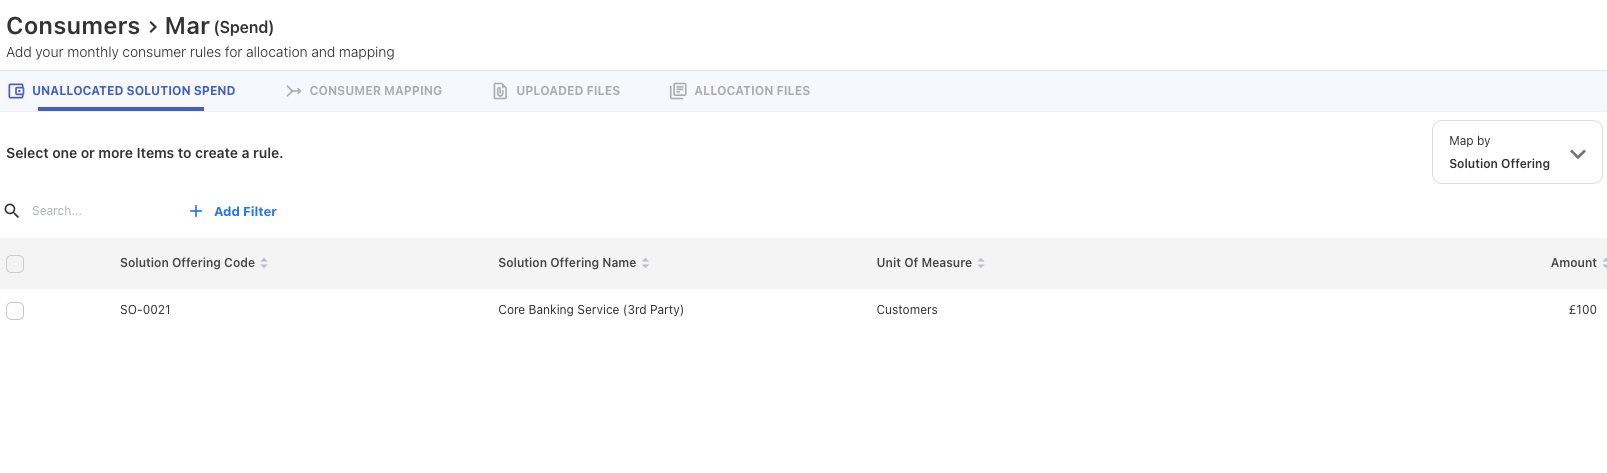Image resolution: width=1607 pixels, height=473 pixels.
Task: Switch to the Consumer Mapping tab
Action: pyautogui.click(x=375, y=91)
